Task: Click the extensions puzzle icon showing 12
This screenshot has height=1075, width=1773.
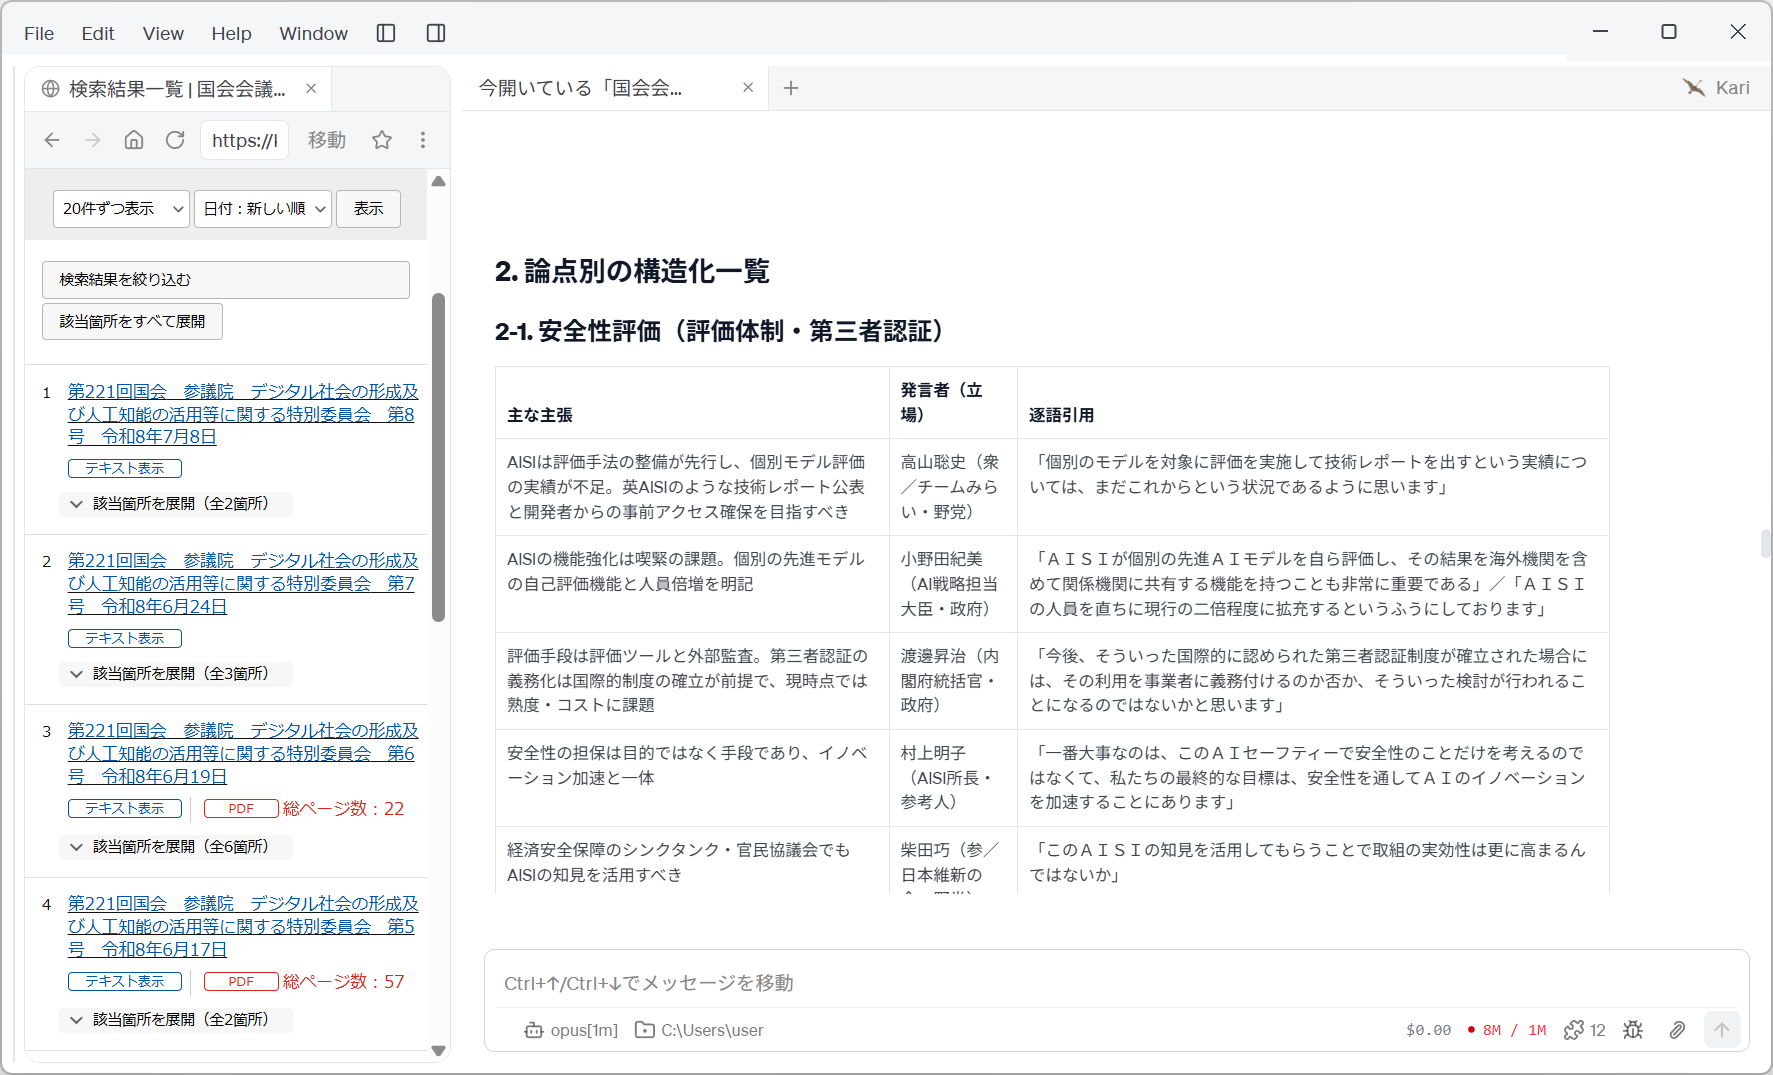Action: coord(1584,1030)
